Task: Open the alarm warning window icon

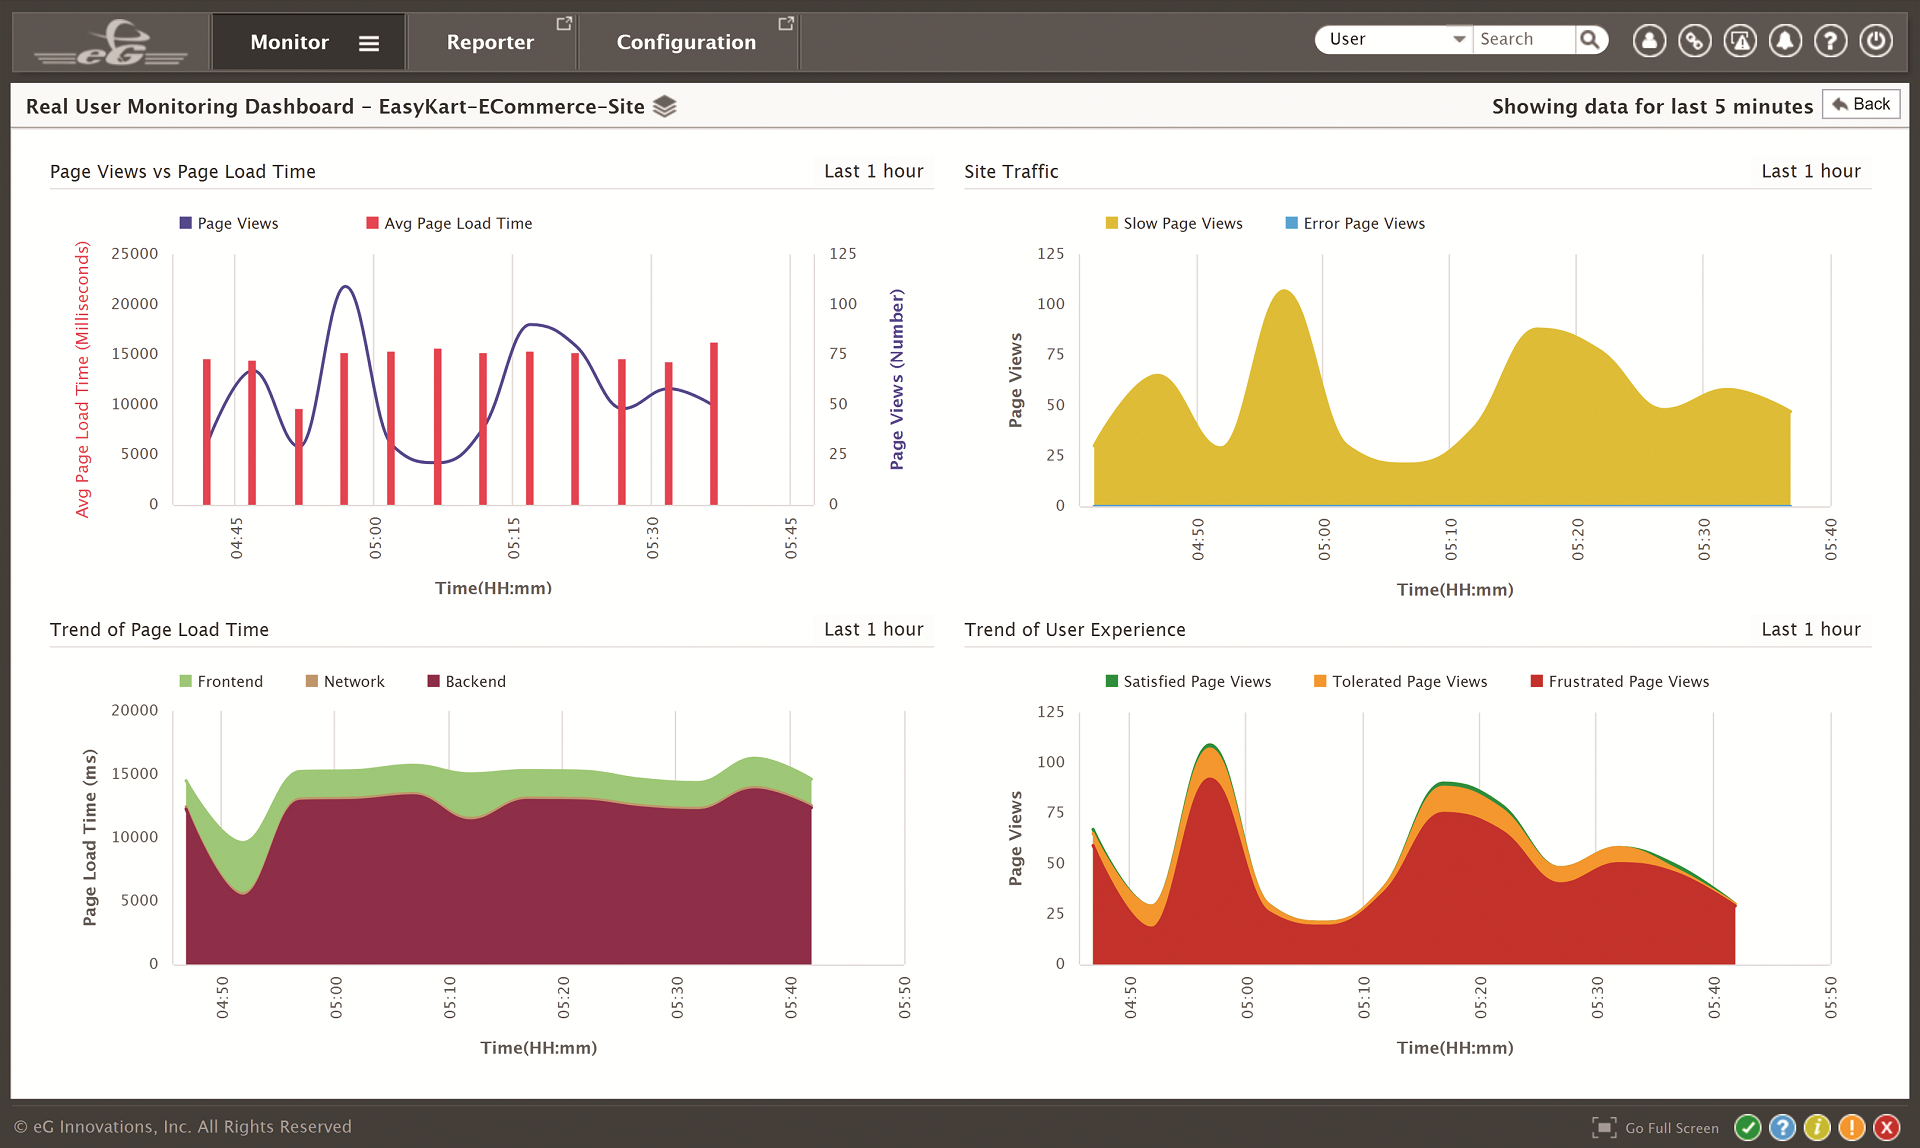Action: [1740, 41]
